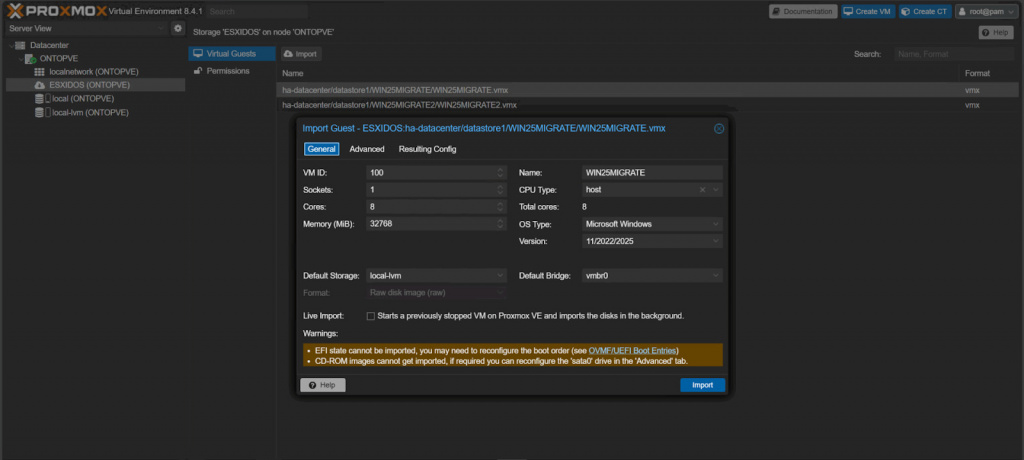Viewport: 1024px width, 460px height.
Task: Click the Sockets spinner arrows
Action: click(x=501, y=189)
